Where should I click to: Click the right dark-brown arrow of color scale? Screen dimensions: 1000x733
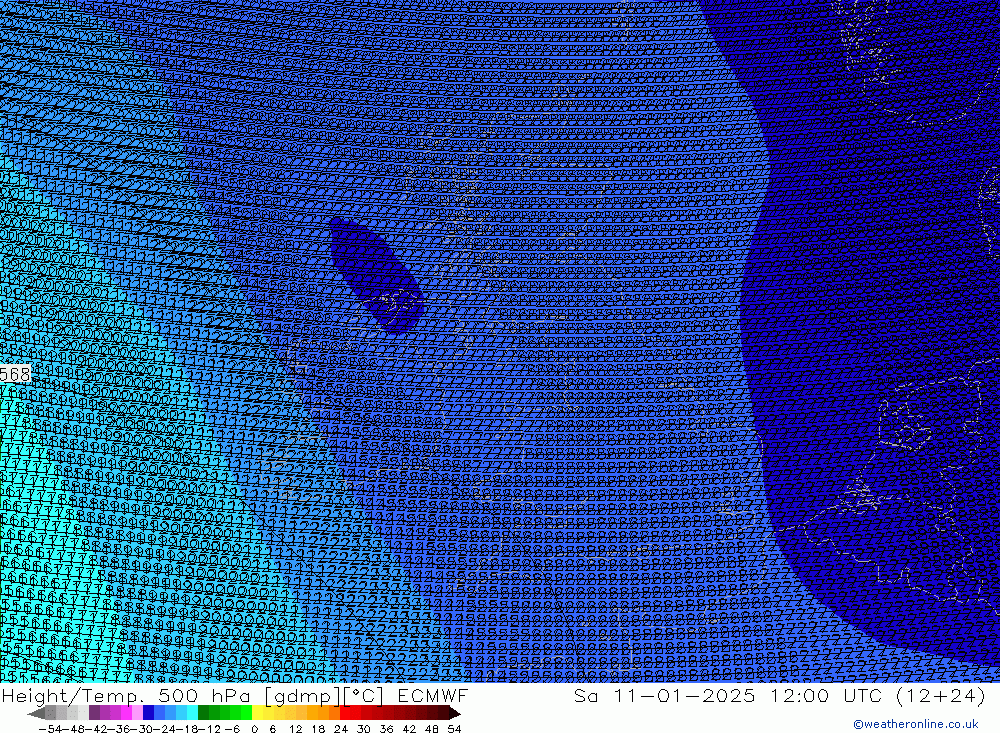pos(454,714)
